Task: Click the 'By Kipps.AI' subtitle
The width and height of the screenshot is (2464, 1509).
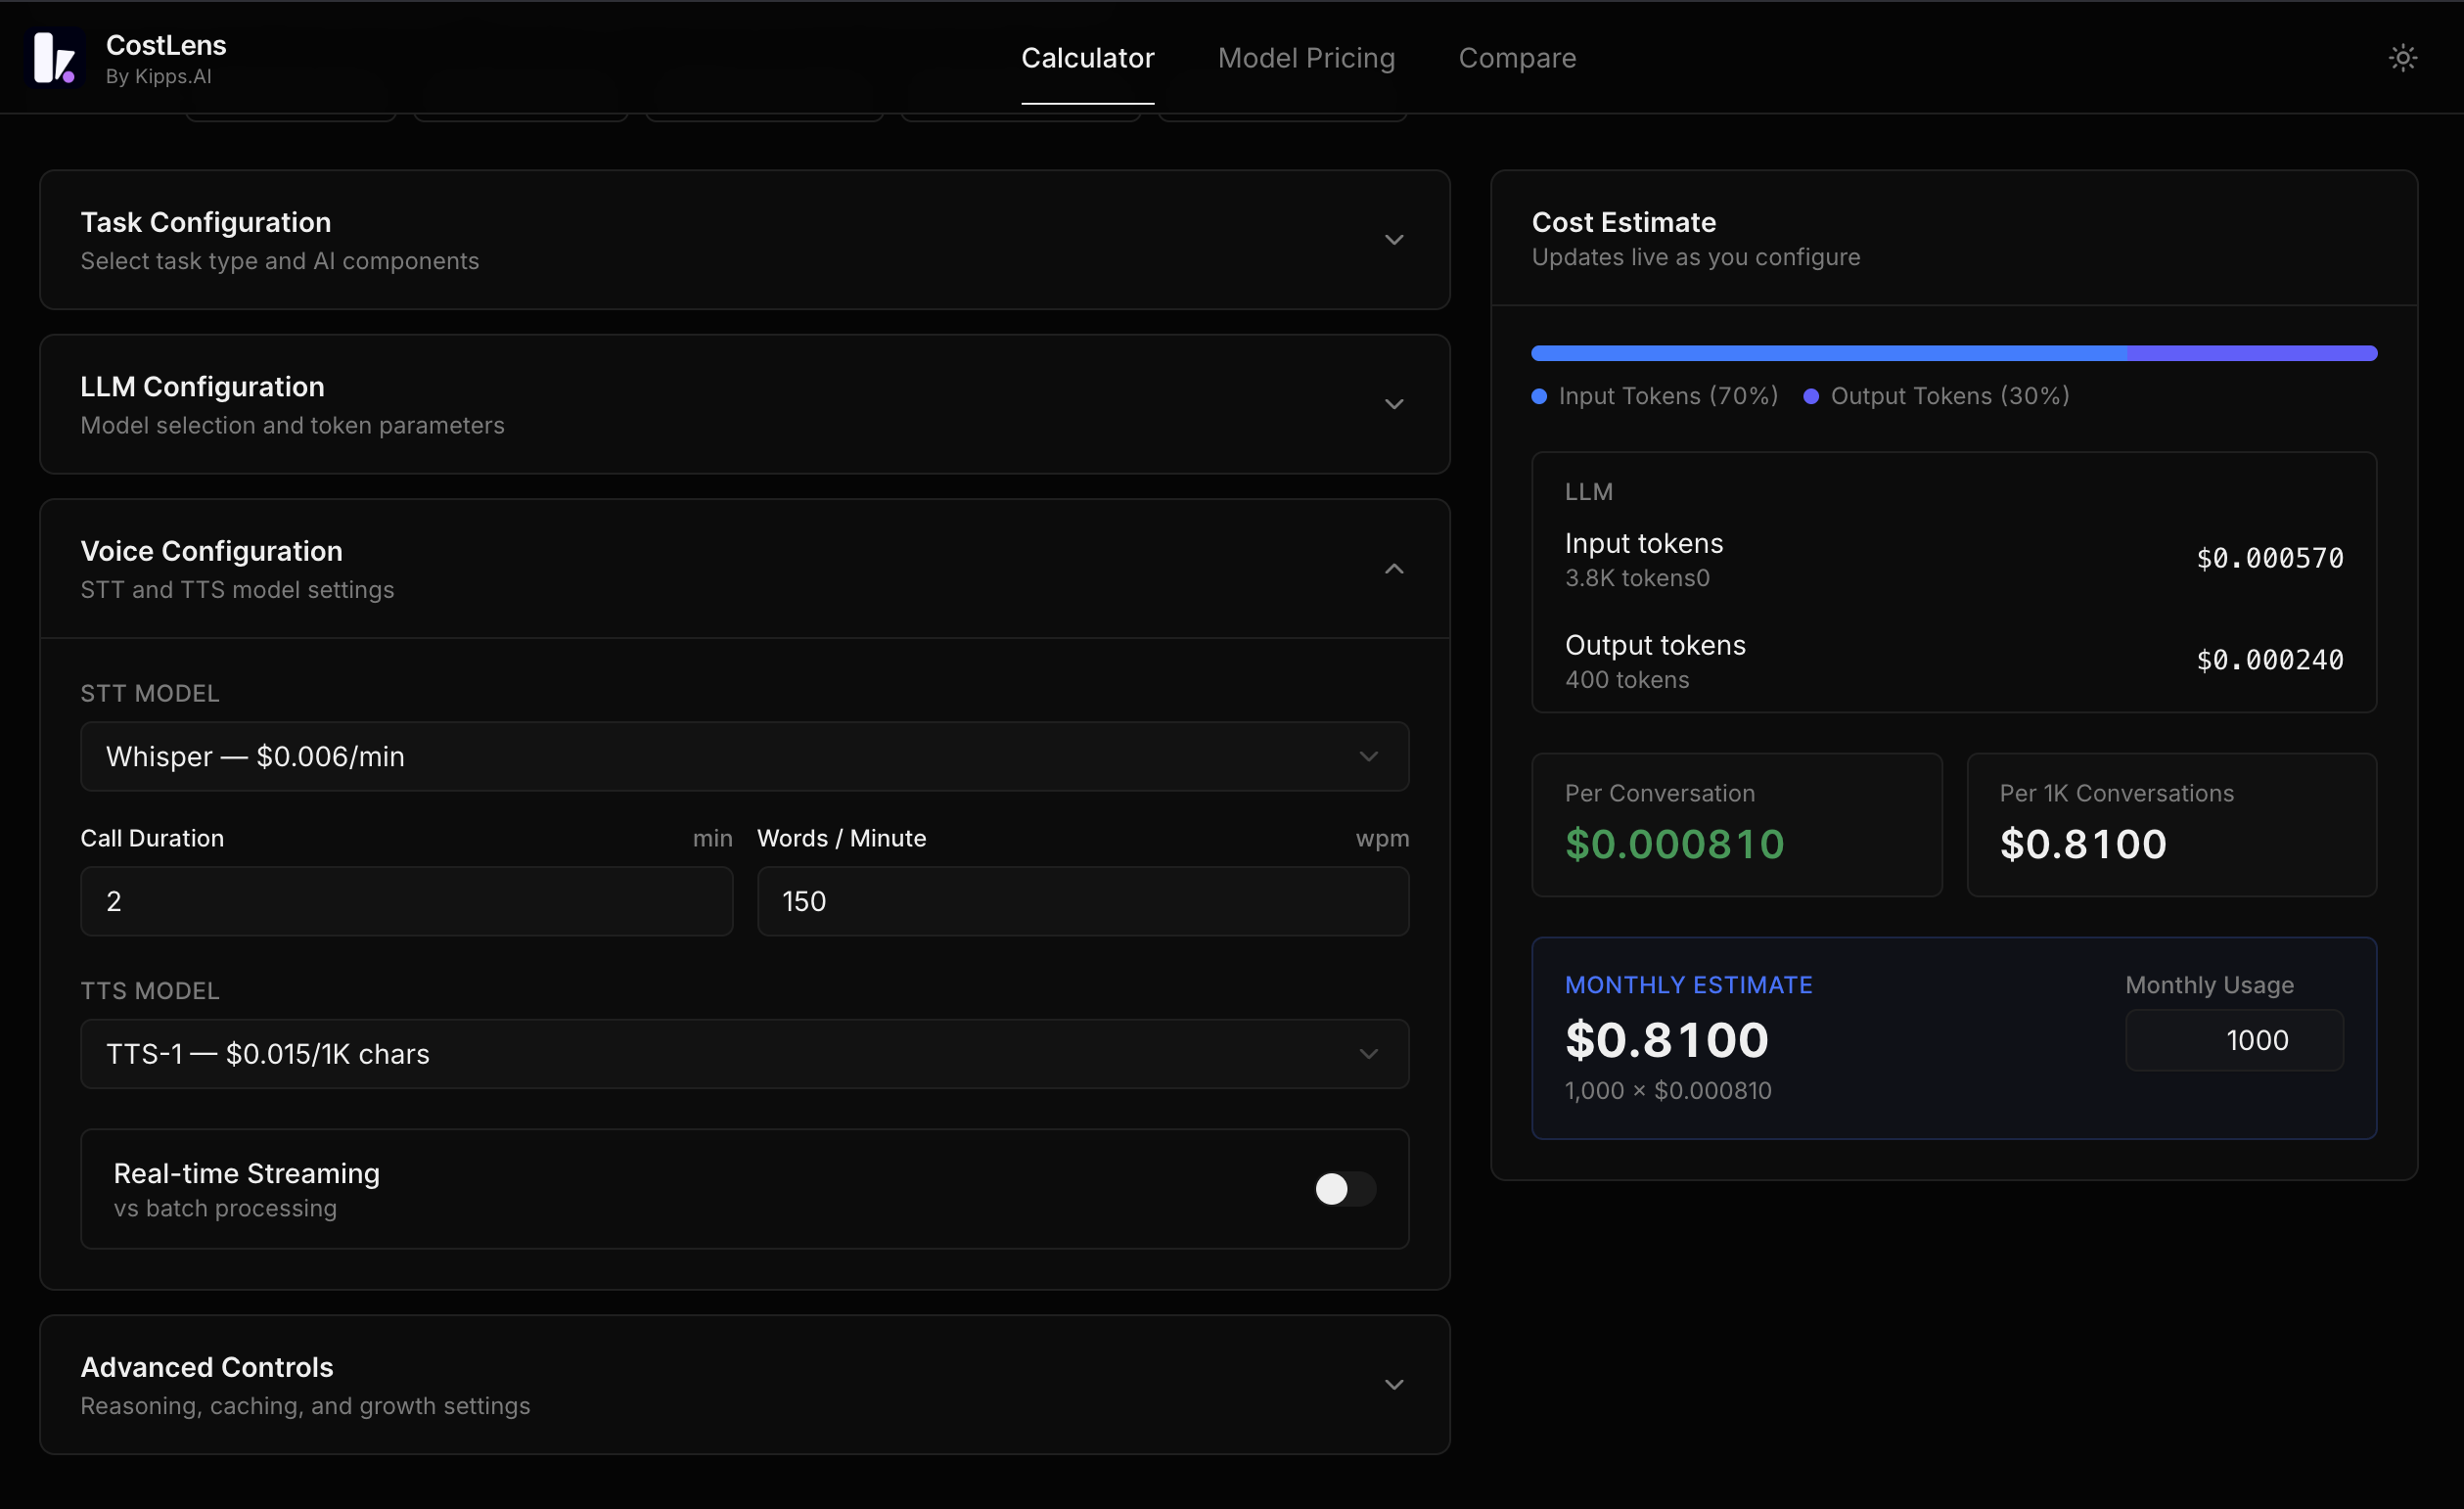Action: click(x=158, y=77)
